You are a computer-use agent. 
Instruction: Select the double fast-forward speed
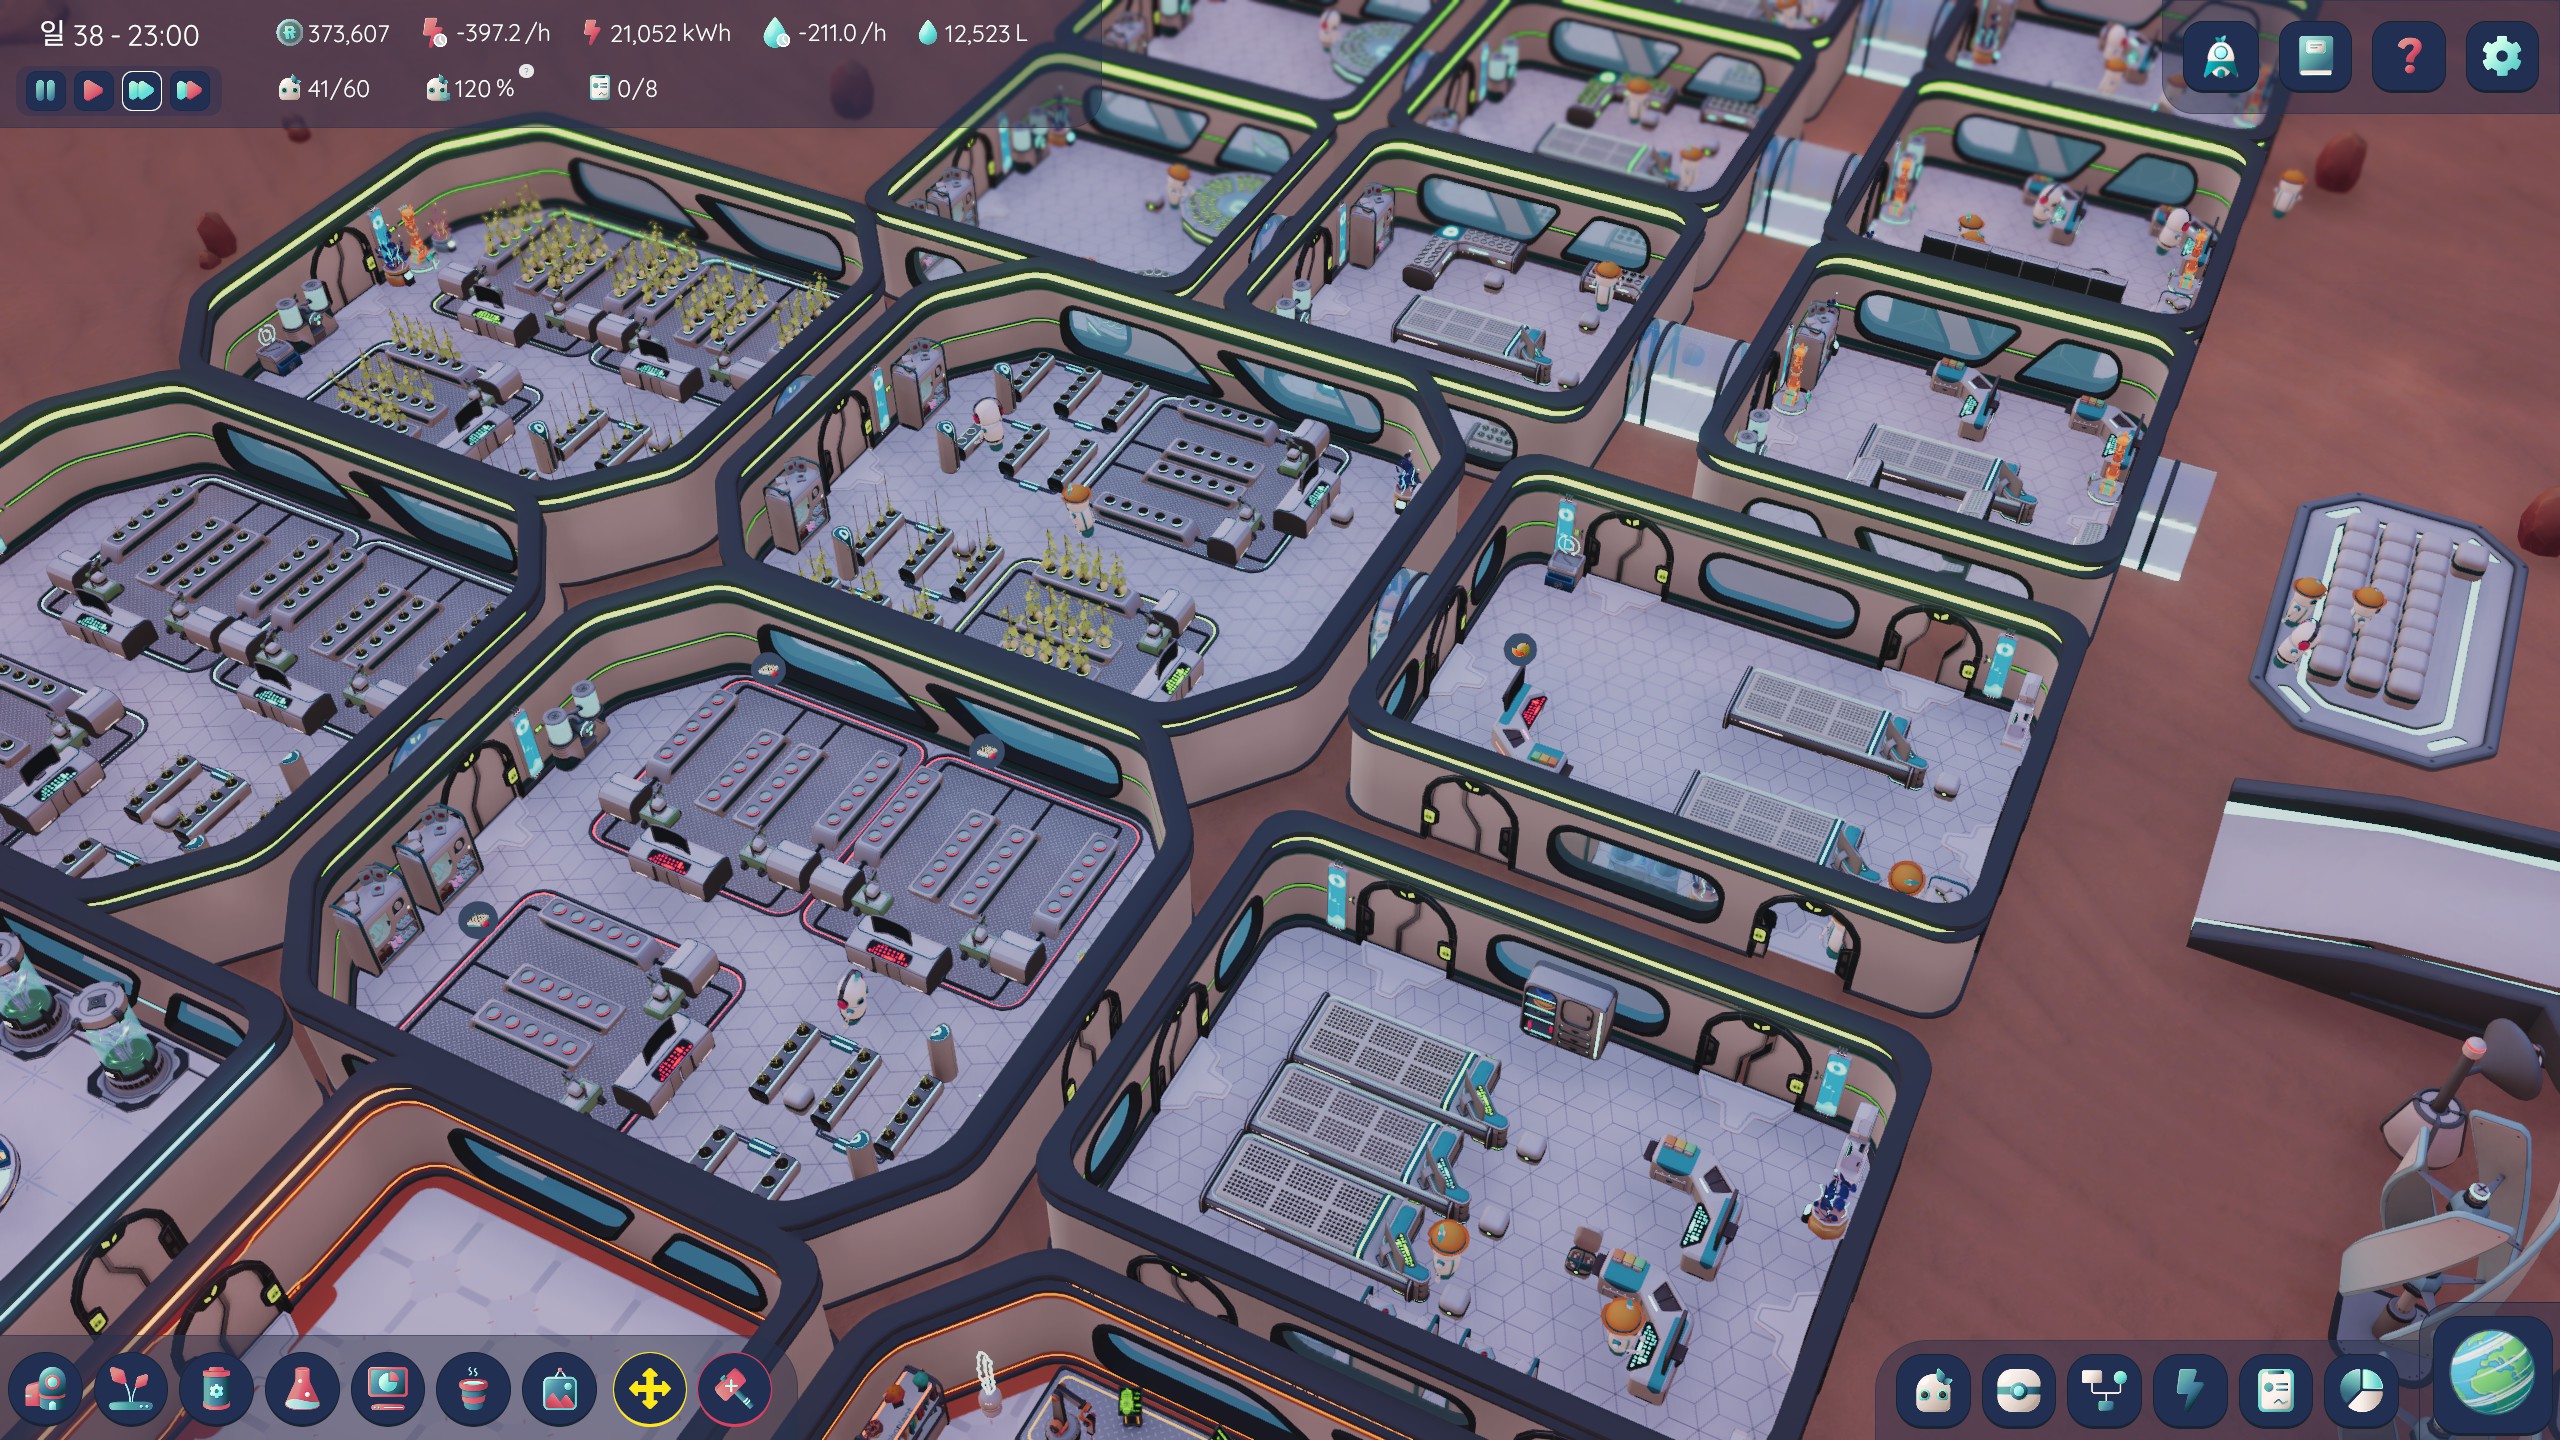pos(141,91)
